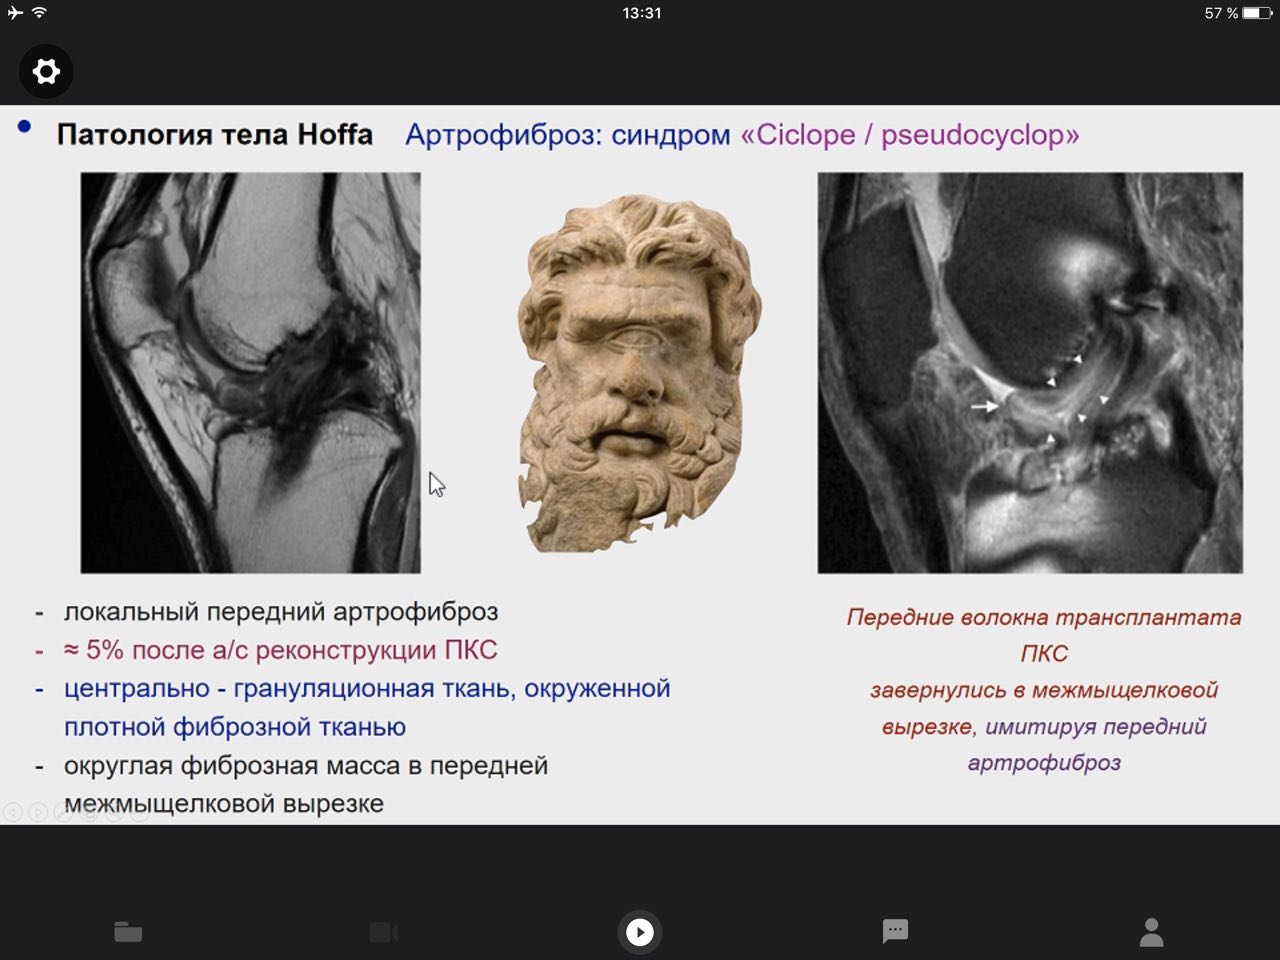1280x960 pixels.
Task: Tap the Wi-Fi icon in status bar
Action: click(39, 13)
